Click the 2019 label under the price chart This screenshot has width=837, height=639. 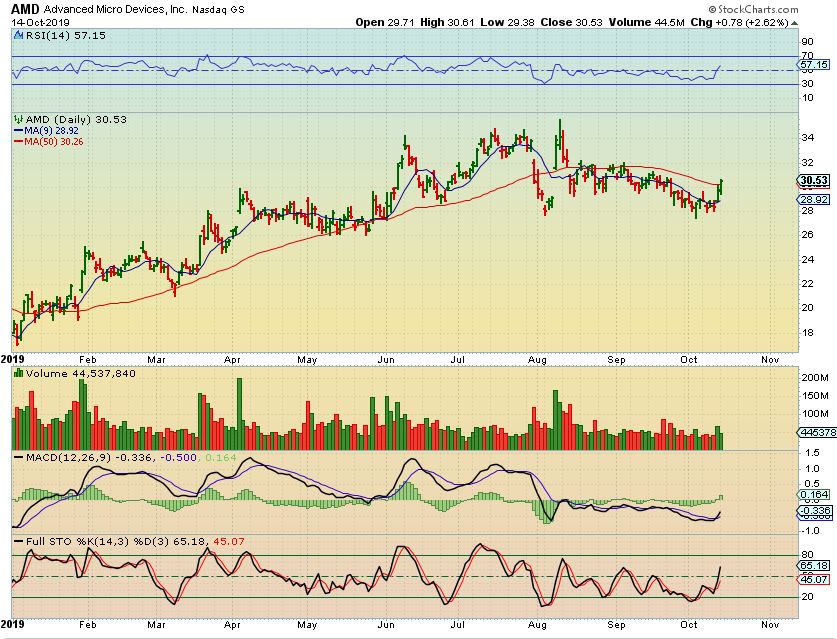tap(12, 359)
